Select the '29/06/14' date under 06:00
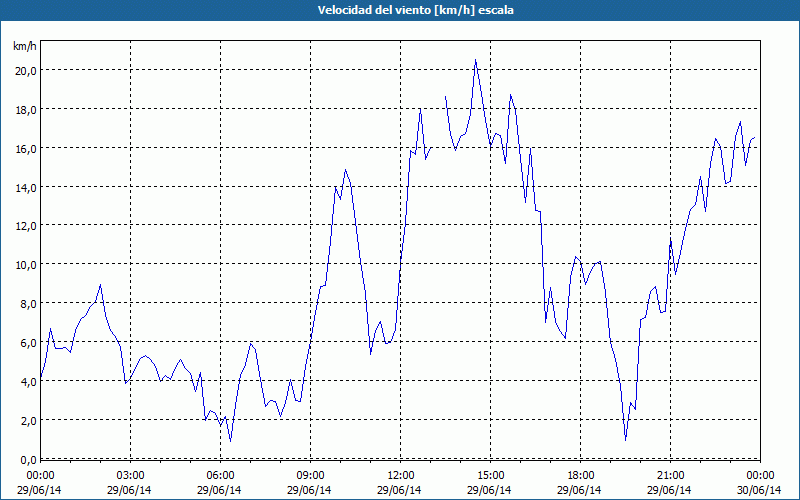 pyautogui.click(x=220, y=490)
